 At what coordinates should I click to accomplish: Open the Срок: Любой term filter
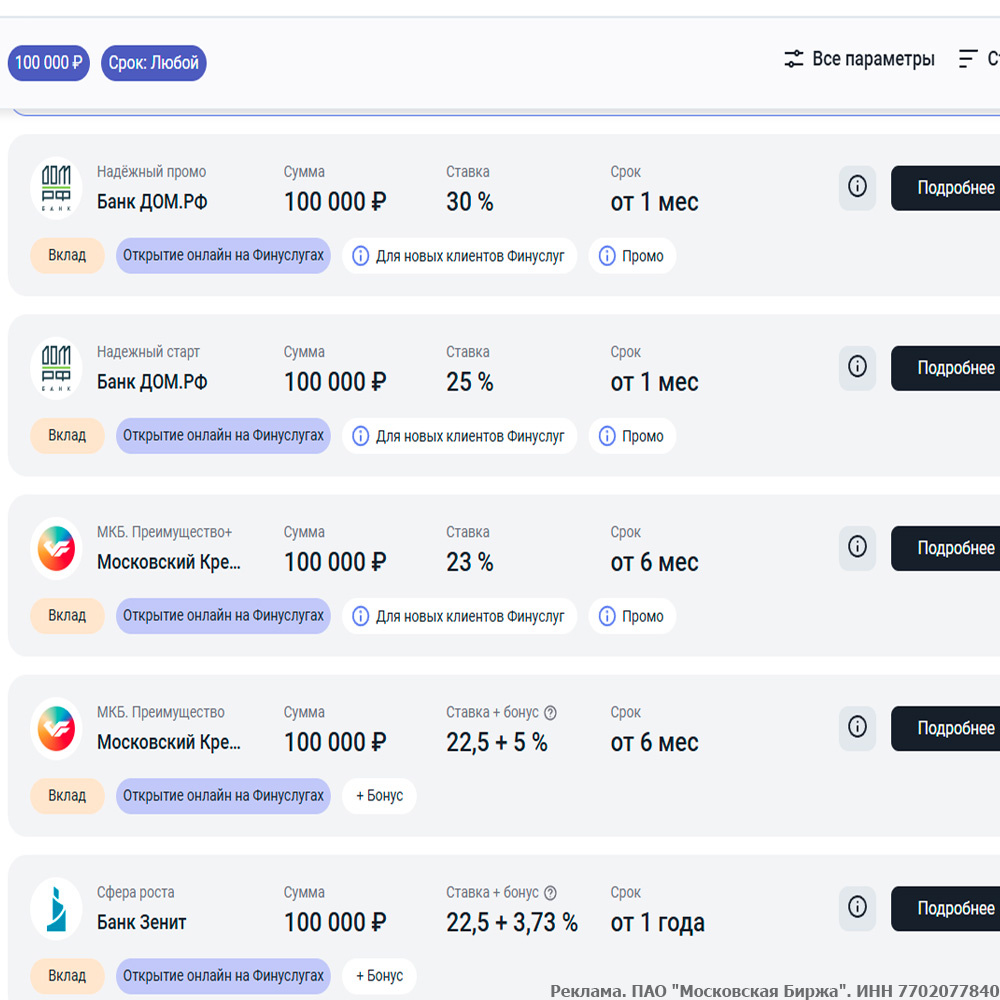coord(154,62)
